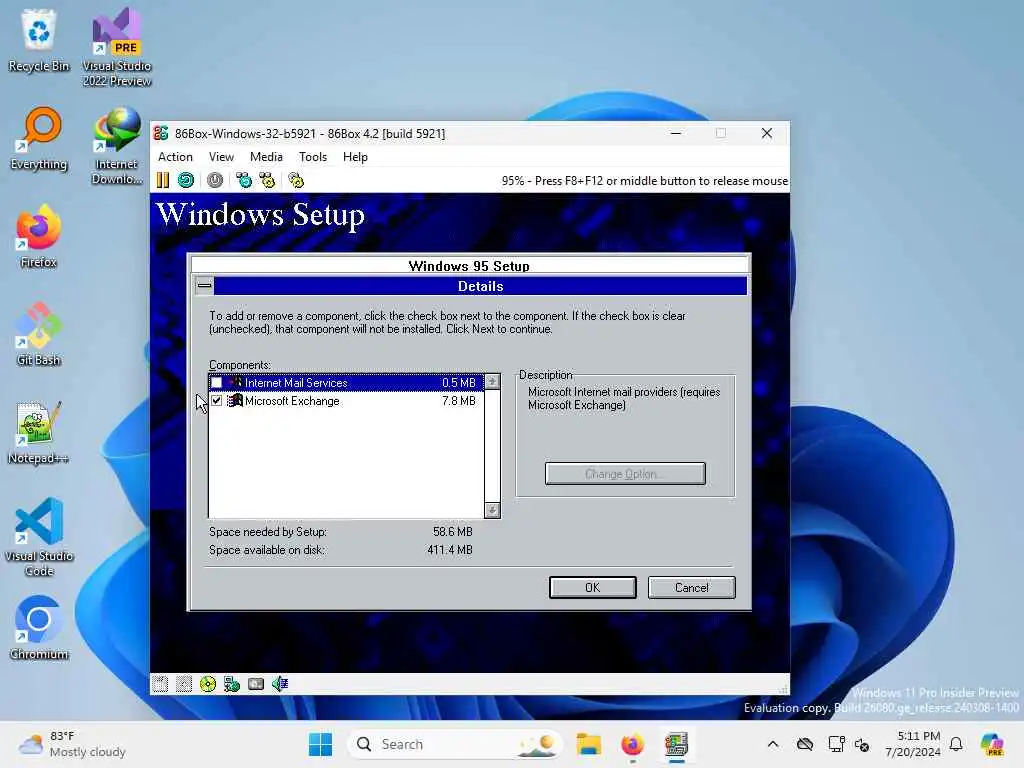Open the View menu
Image resolution: width=1024 pixels, height=768 pixels.
point(221,157)
